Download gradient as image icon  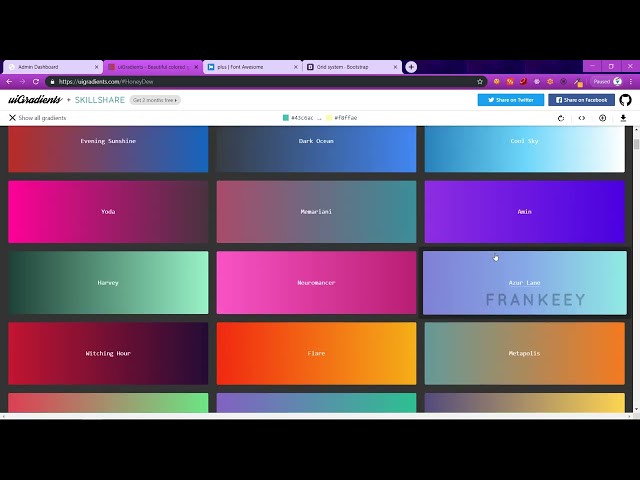pyautogui.click(x=623, y=118)
